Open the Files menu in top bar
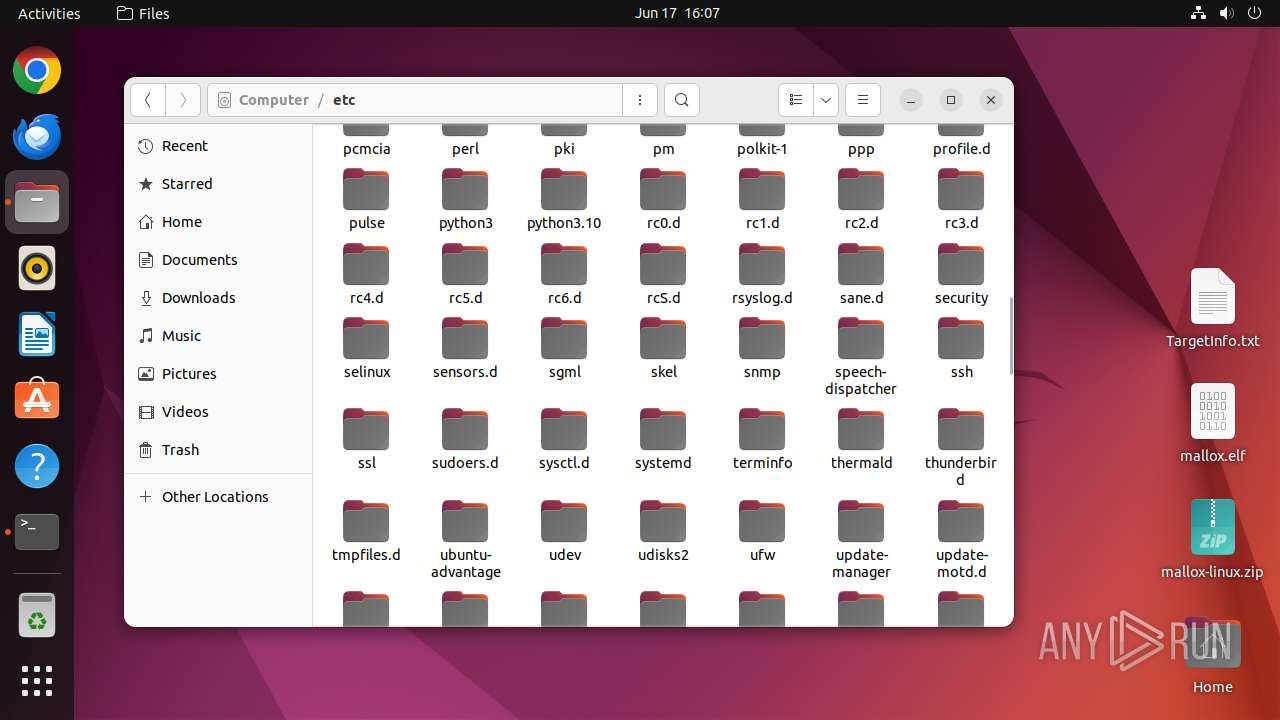Viewport: 1280px width, 720px height. coord(143,13)
